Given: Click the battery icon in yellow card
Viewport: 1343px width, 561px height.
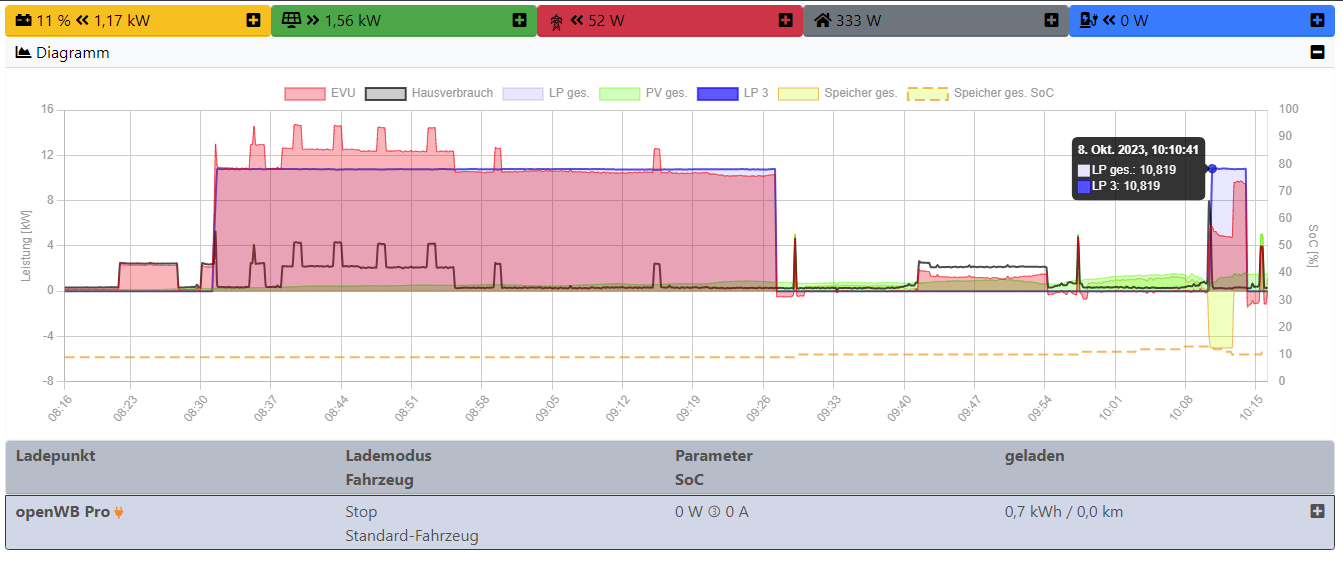Looking at the screenshot, I should click(23, 20).
